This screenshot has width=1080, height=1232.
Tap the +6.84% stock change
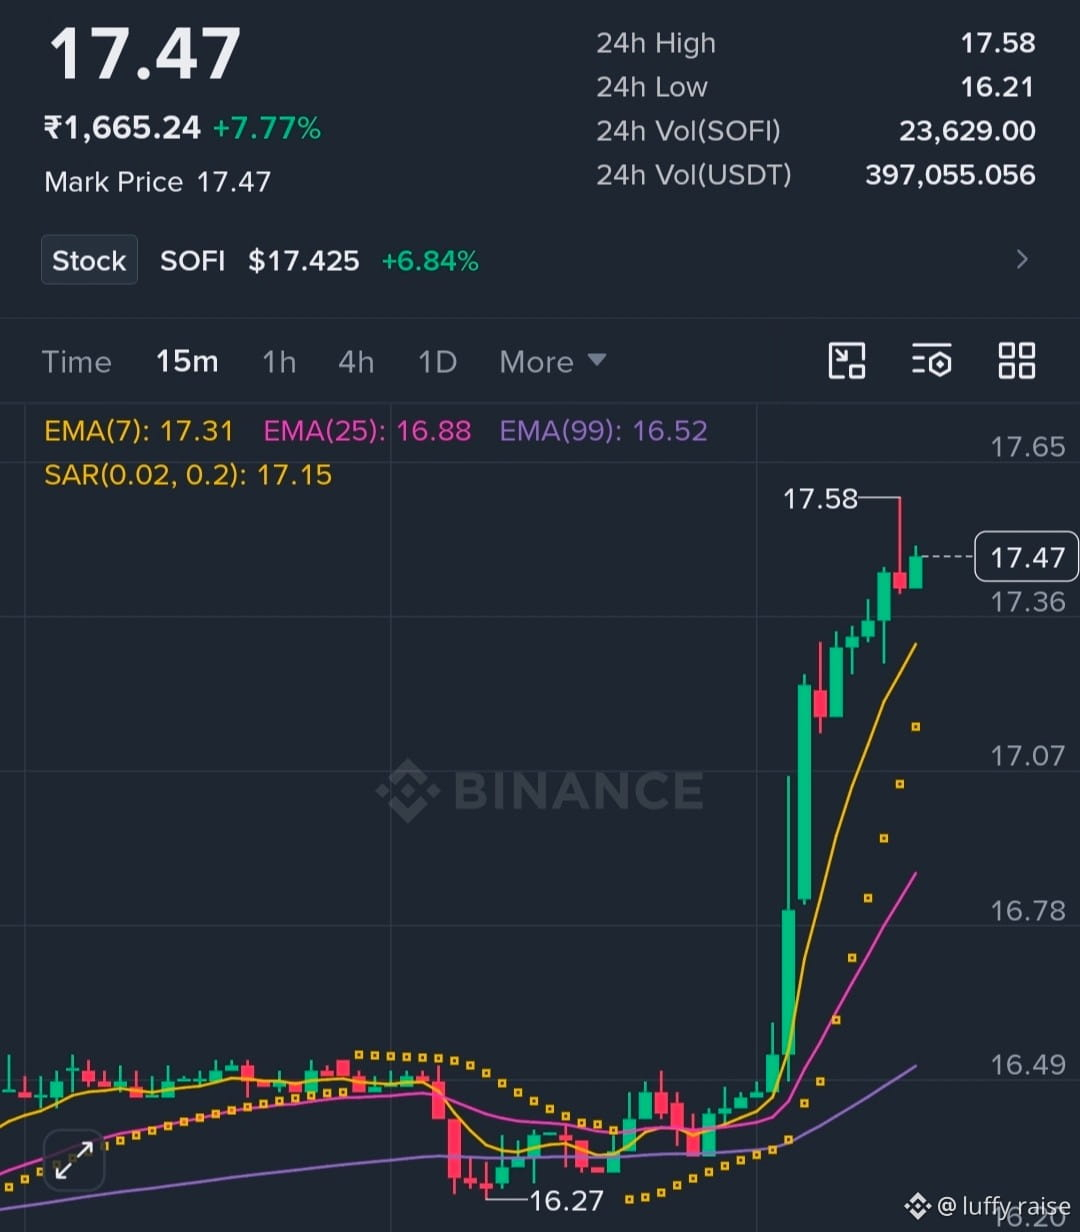430,261
